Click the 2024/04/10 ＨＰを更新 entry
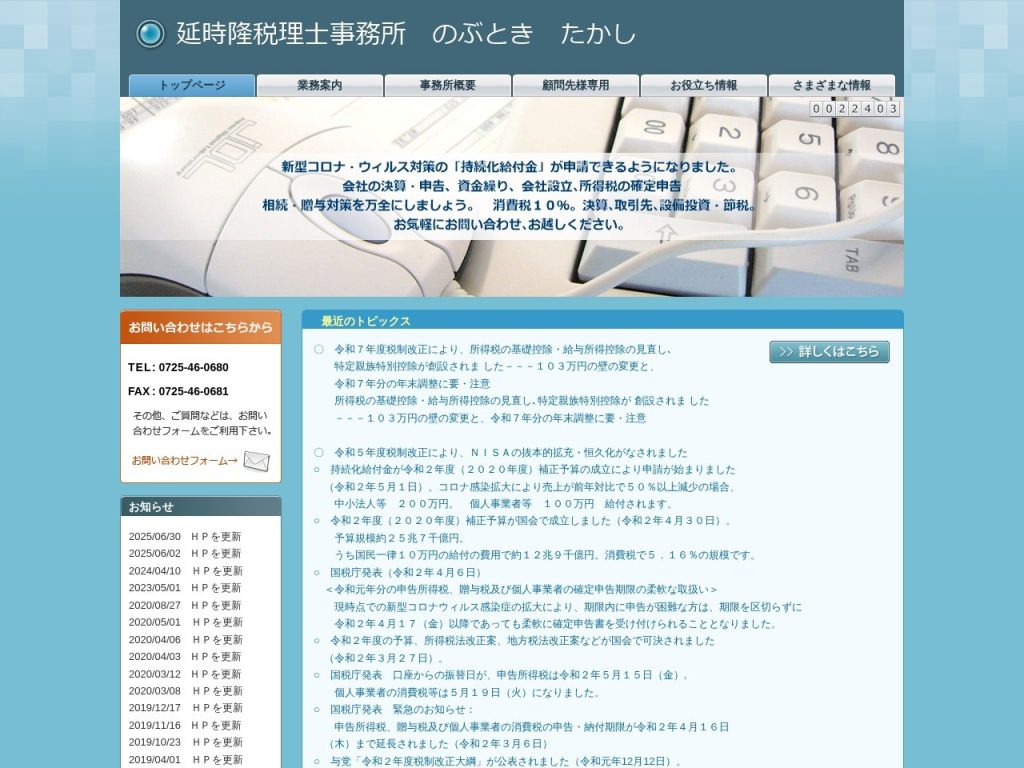 click(x=185, y=571)
